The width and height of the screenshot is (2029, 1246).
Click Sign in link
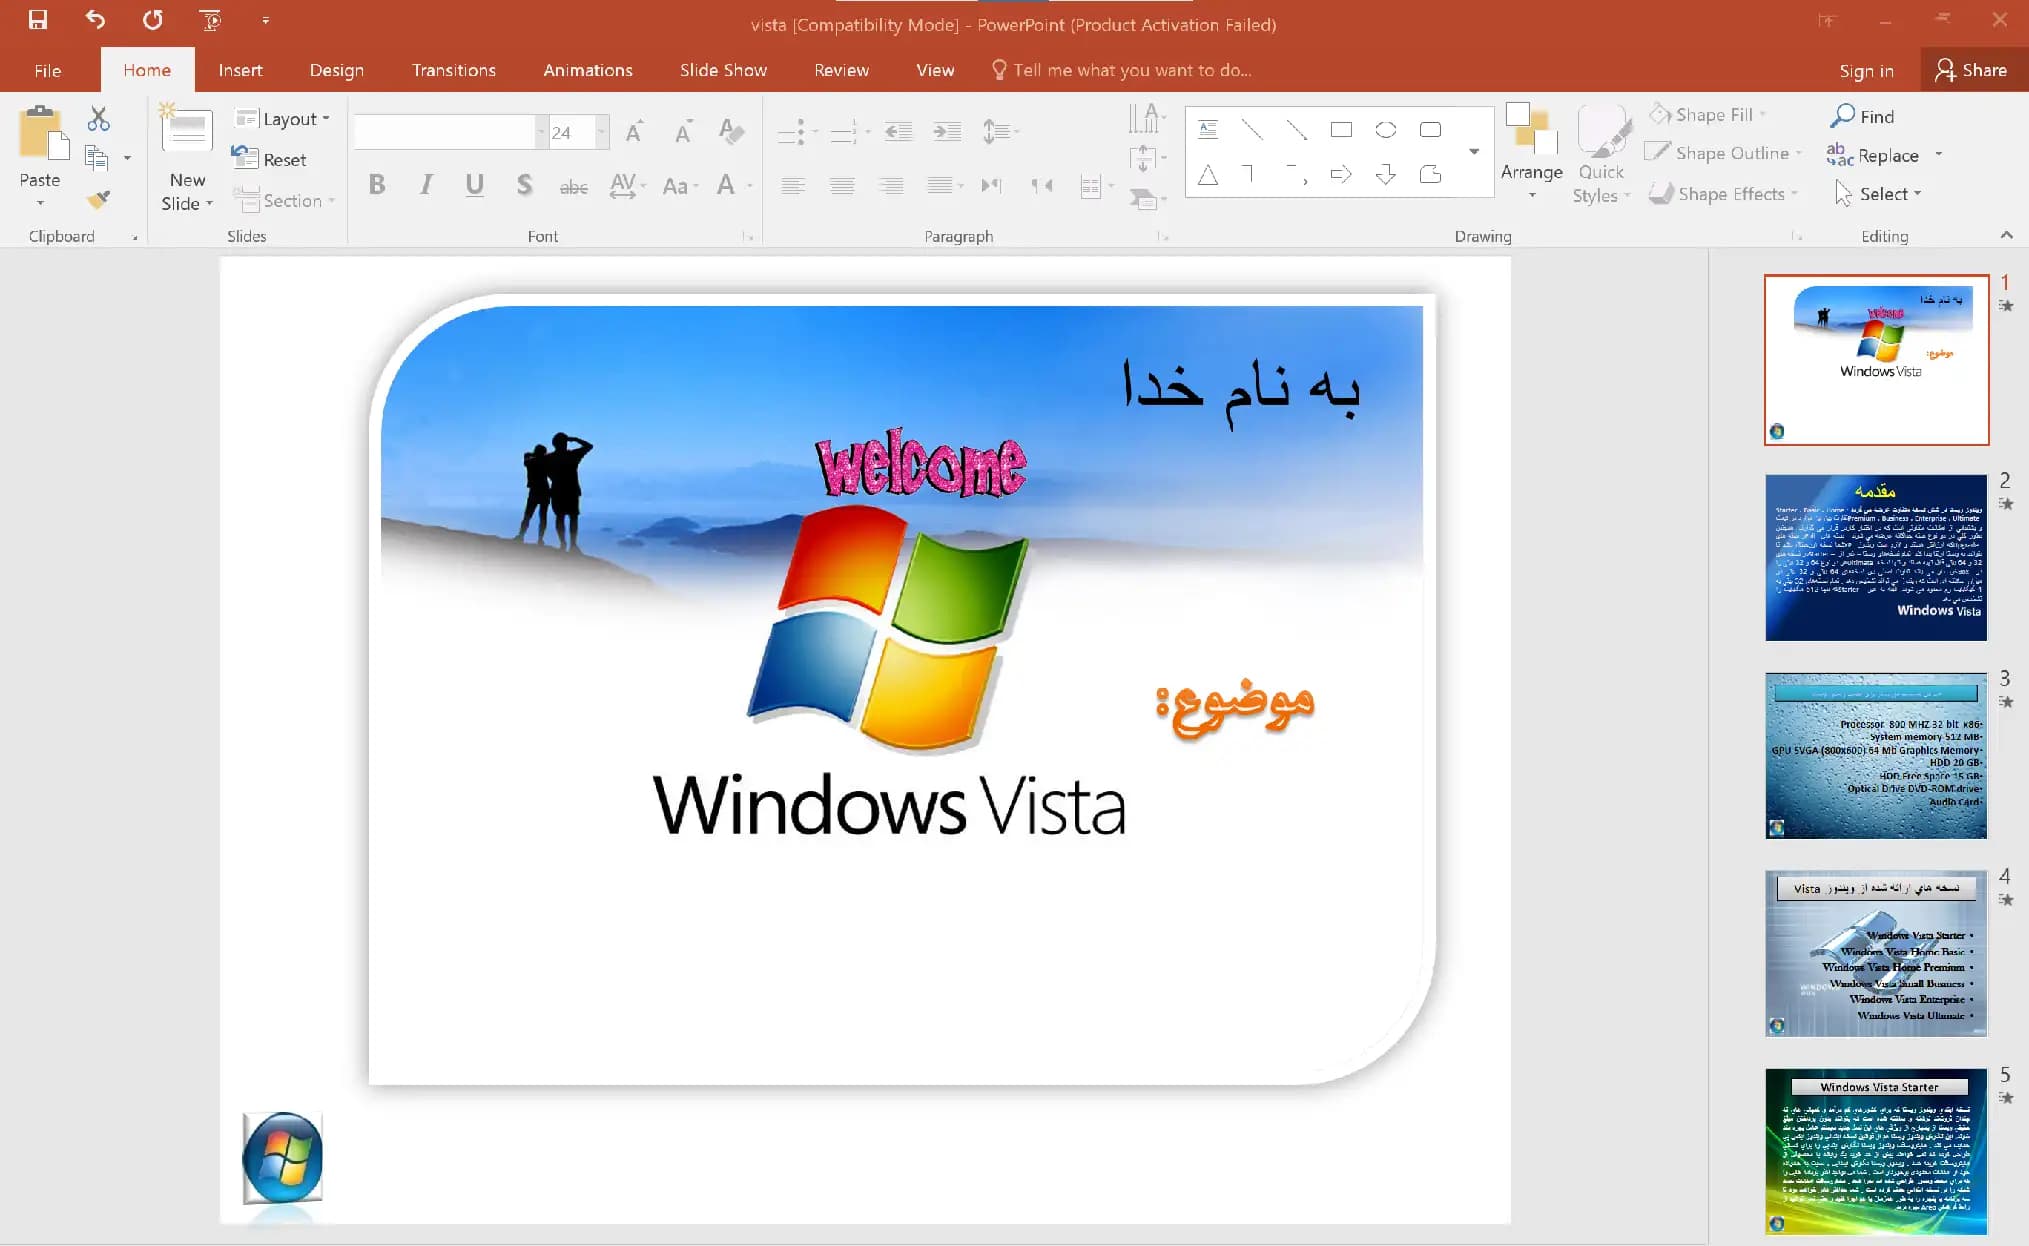click(1866, 70)
